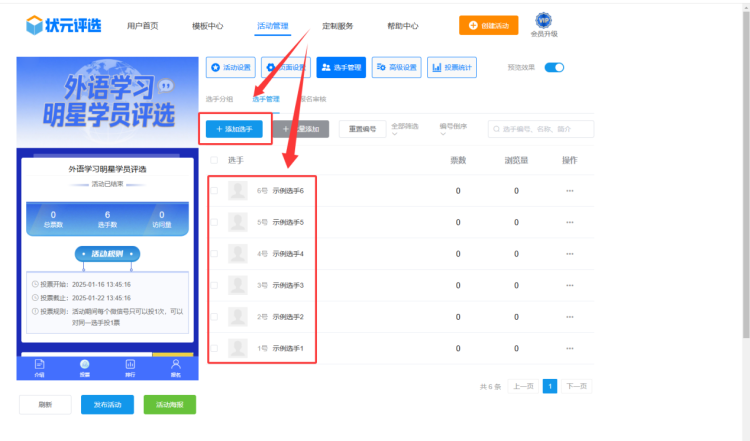The image size is (750, 441).
Task: Click the contestant search input field
Action: pos(545,129)
